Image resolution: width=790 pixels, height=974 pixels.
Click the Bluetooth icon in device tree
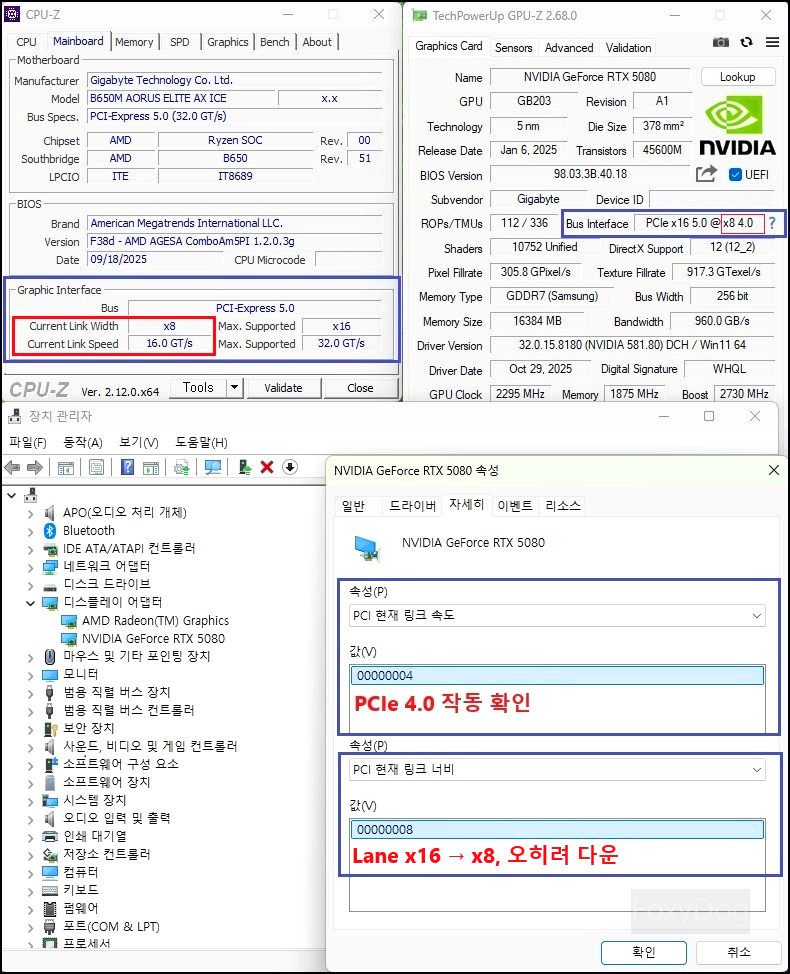click(50, 530)
